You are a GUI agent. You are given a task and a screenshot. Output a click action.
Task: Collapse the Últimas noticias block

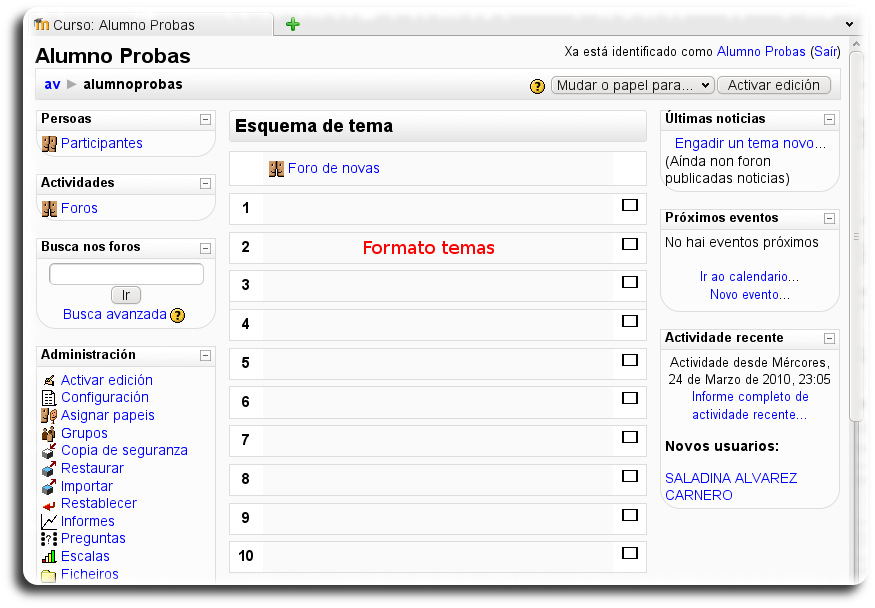[x=827, y=118]
